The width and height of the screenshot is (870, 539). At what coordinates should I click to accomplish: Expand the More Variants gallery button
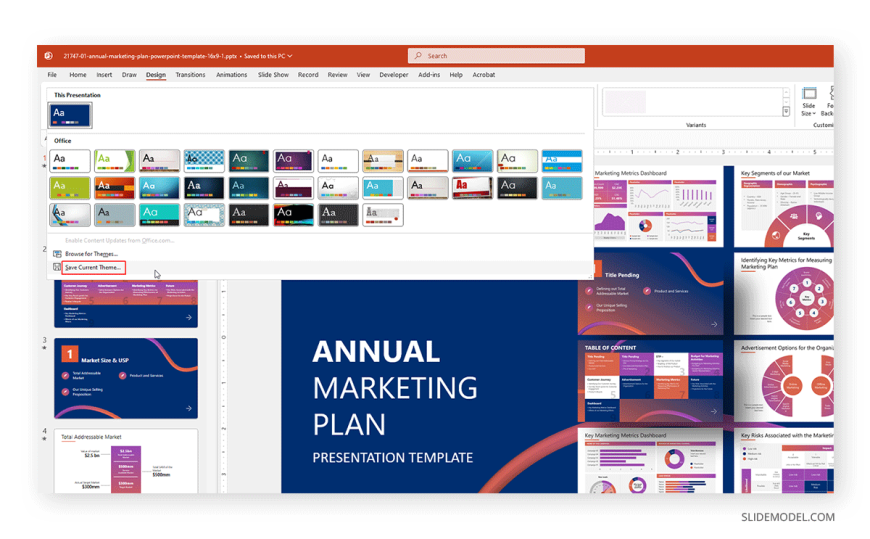[786, 112]
